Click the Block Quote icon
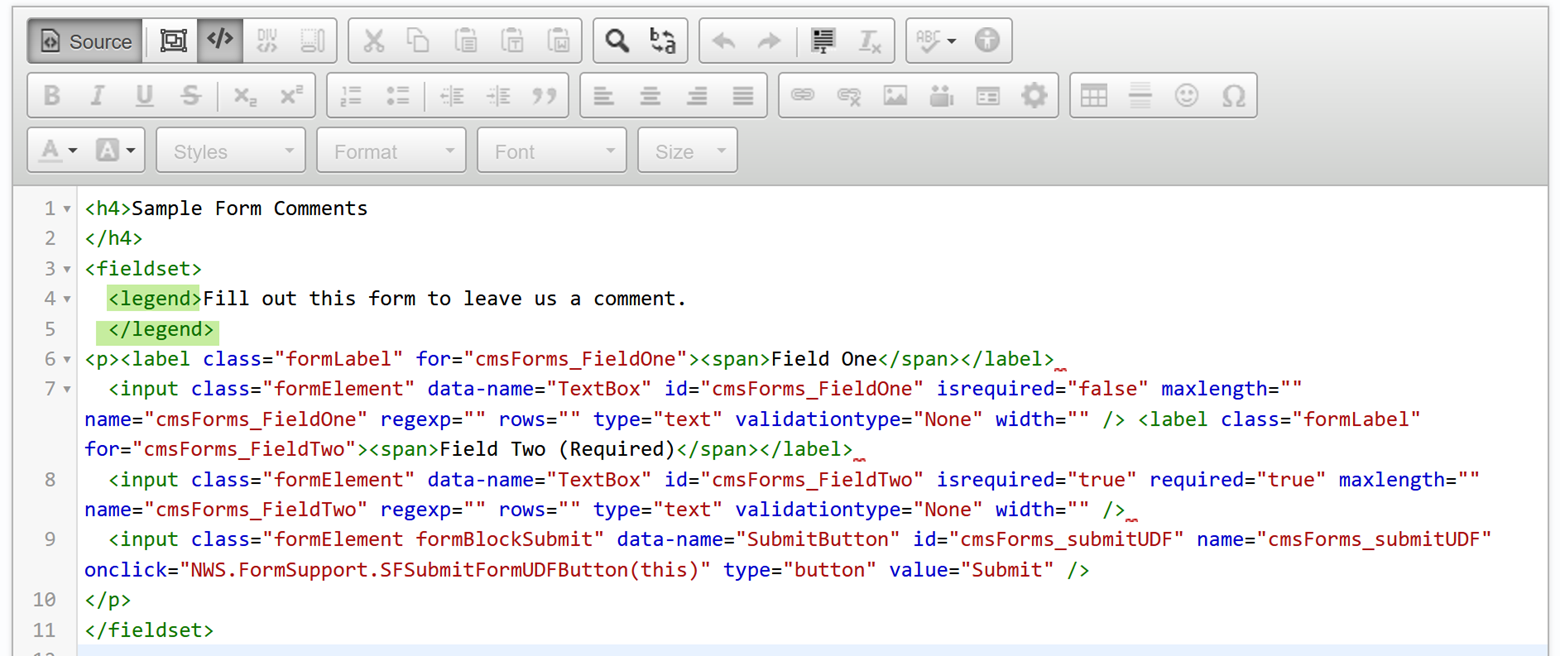Screen dimensions: 1560x656 tap(544, 96)
